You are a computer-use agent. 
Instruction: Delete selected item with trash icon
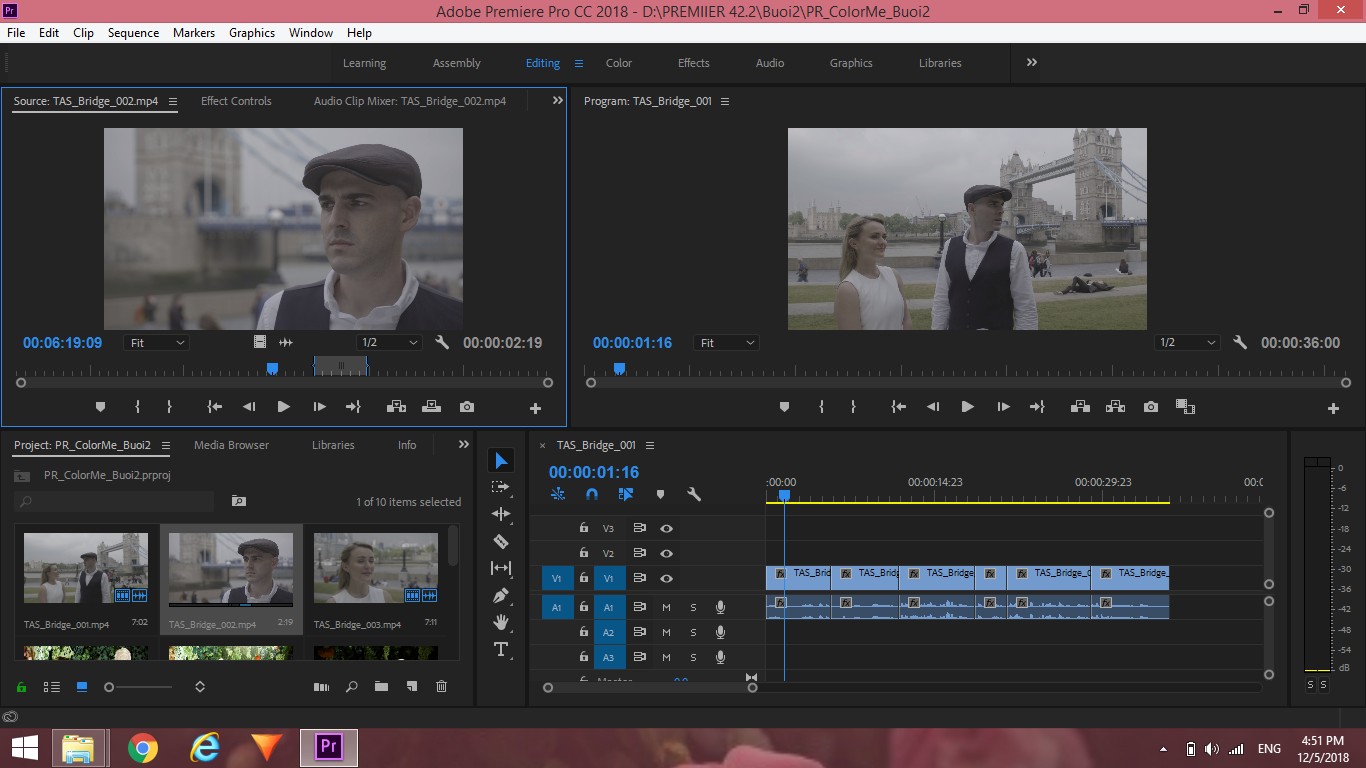[x=441, y=687]
